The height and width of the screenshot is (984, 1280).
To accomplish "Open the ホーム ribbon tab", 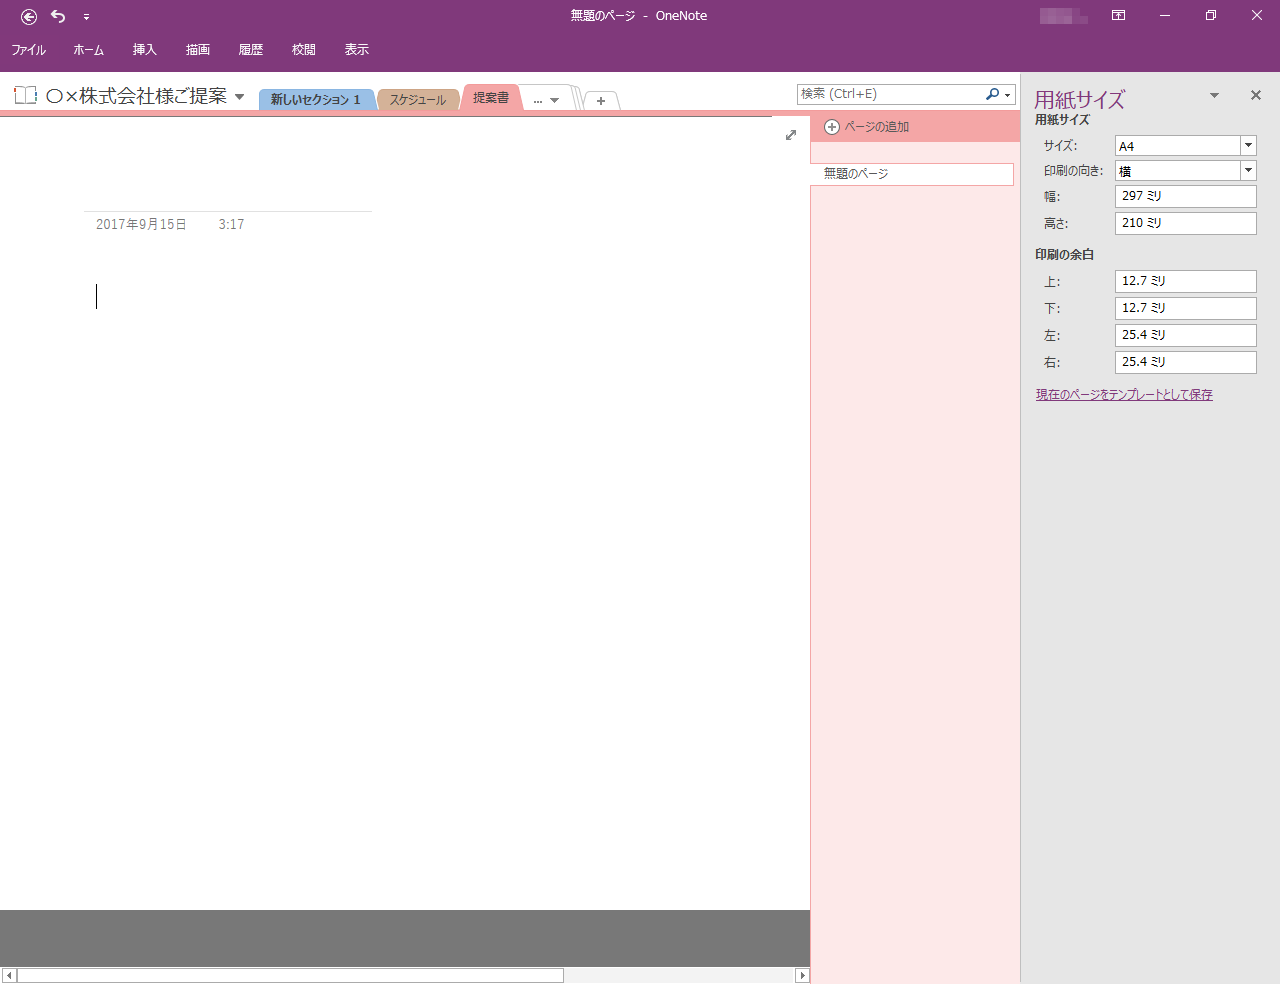I will click(x=89, y=50).
